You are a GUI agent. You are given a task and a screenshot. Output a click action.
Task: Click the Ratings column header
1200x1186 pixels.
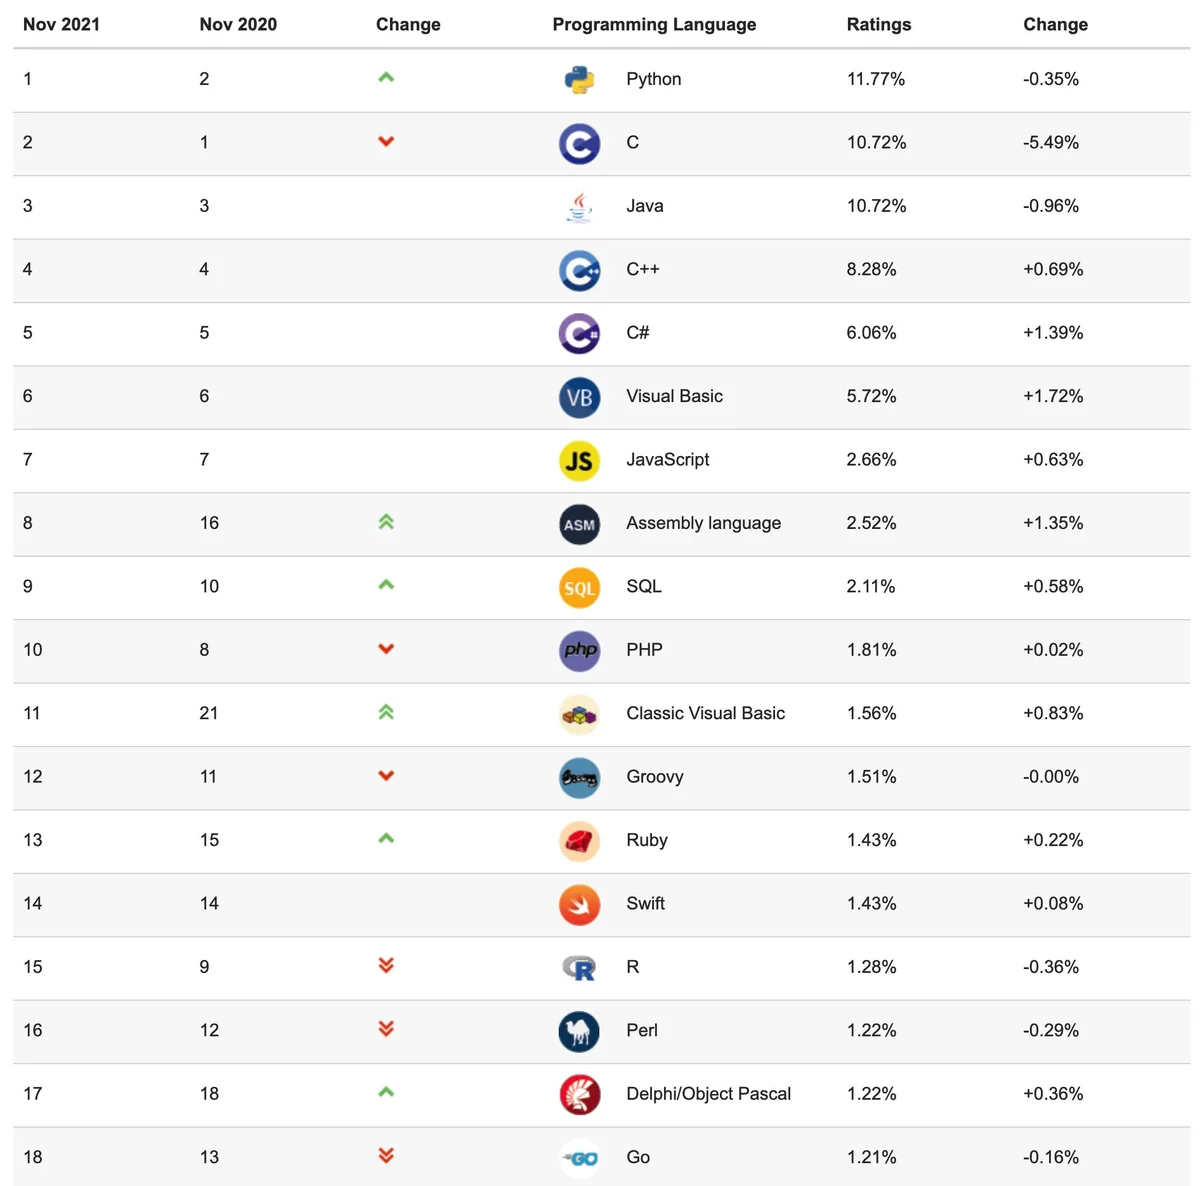(878, 24)
